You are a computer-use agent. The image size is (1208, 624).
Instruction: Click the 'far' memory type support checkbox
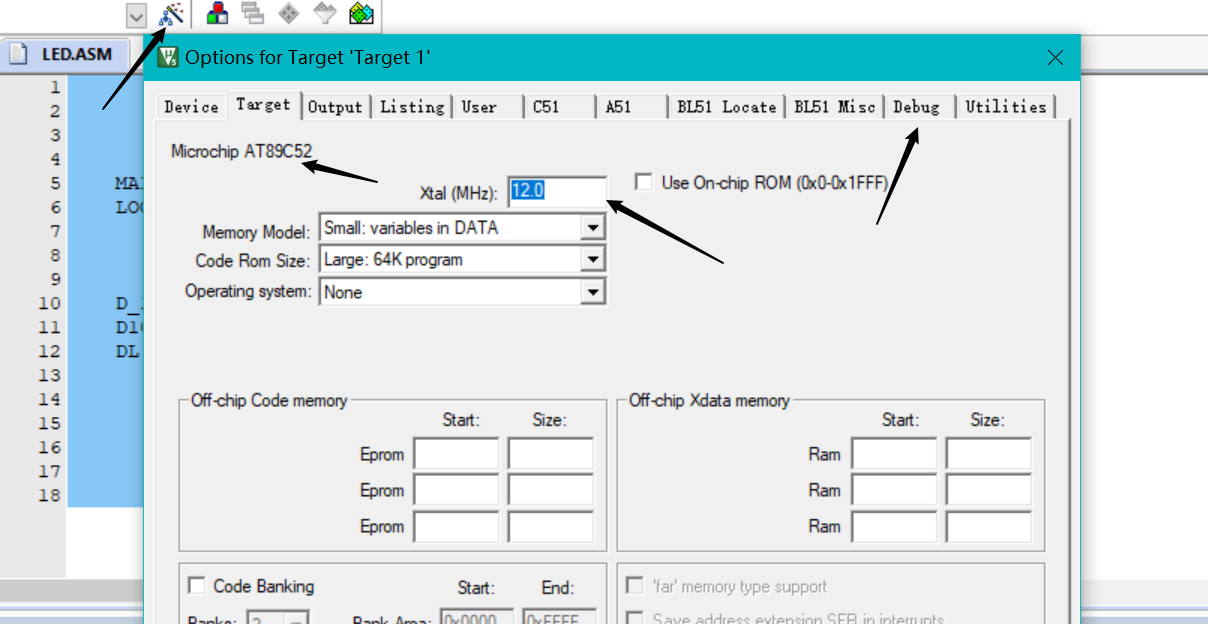point(635,586)
